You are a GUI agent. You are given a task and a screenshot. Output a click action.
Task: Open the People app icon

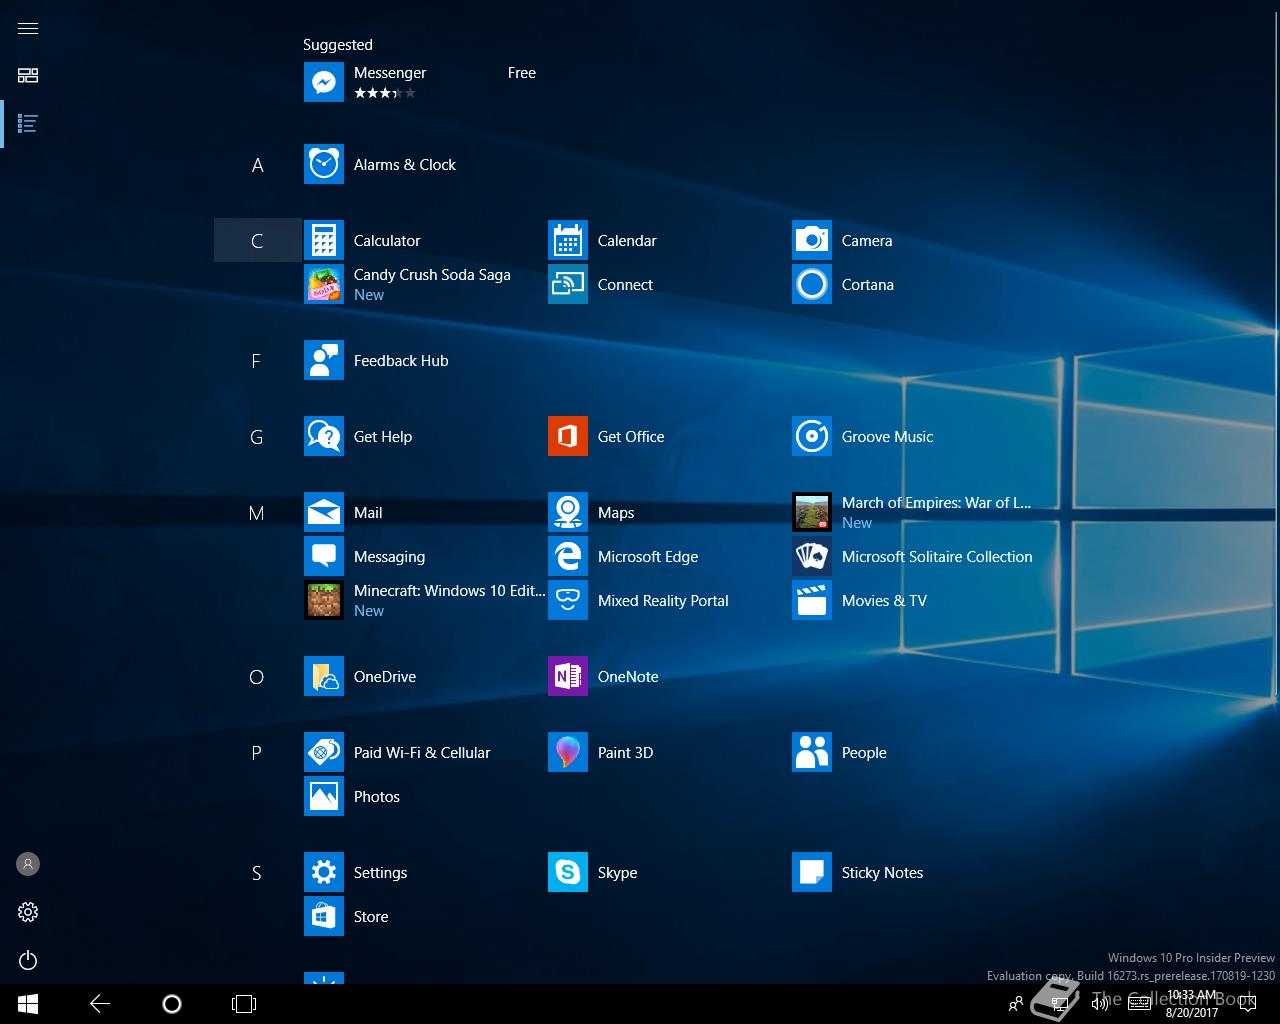812,752
